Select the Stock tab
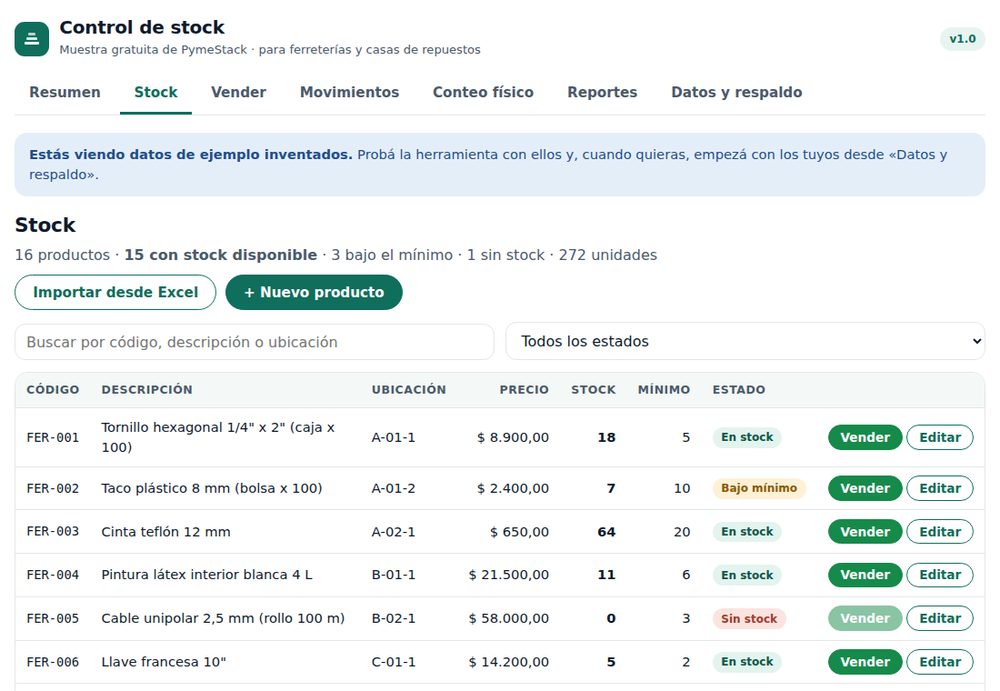 coord(156,93)
